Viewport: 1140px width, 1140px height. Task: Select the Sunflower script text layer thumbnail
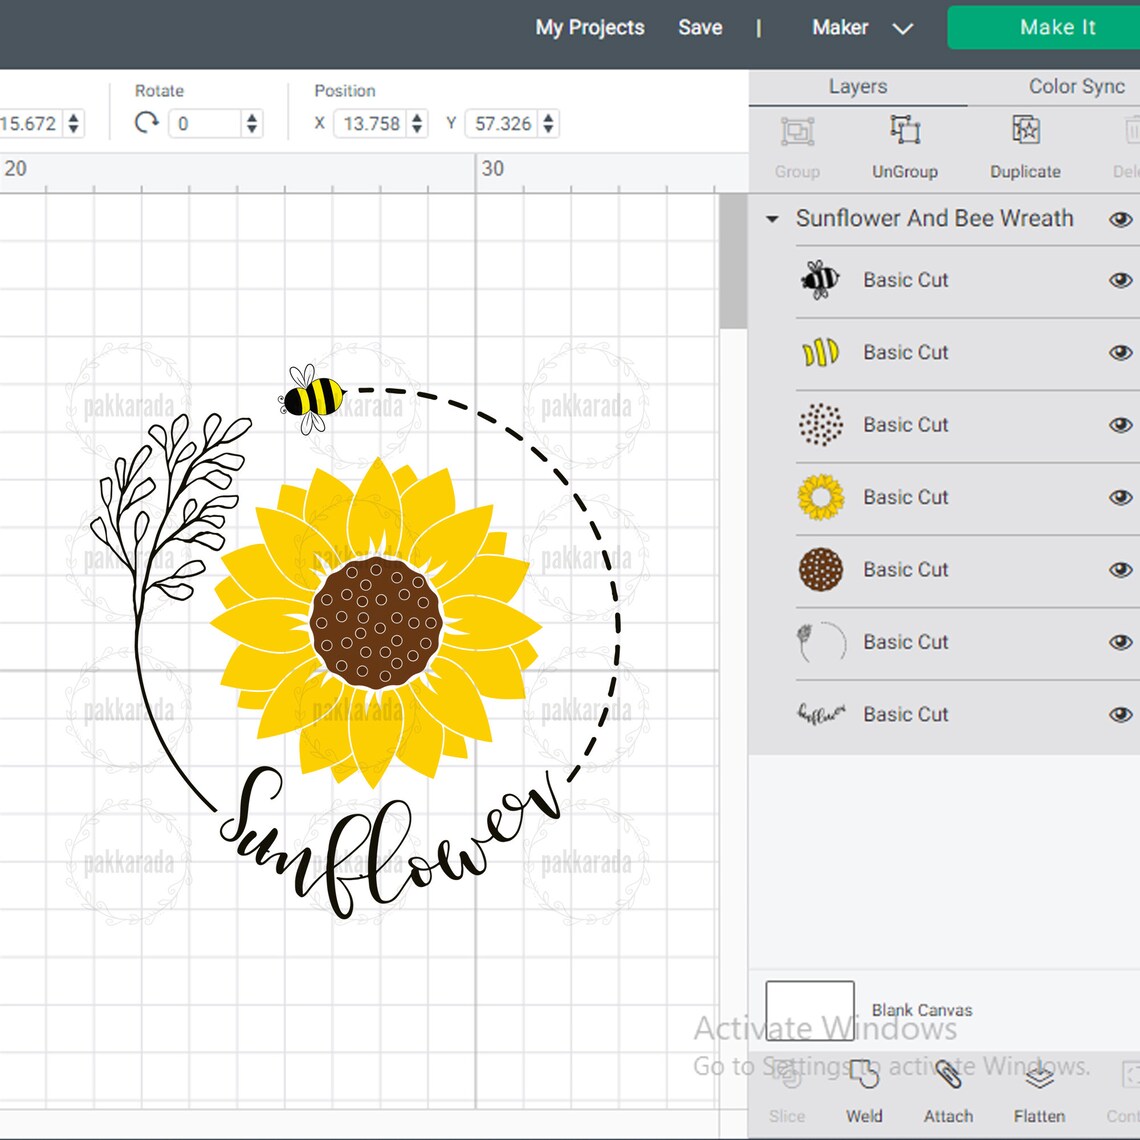(x=822, y=714)
